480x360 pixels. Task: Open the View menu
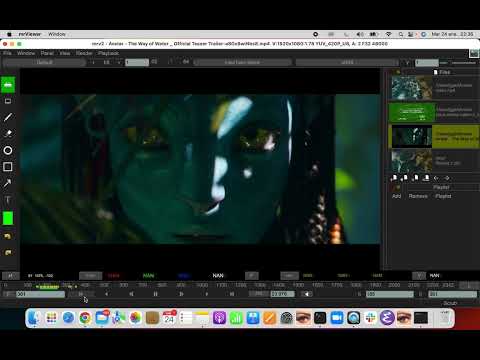[x=65, y=53]
